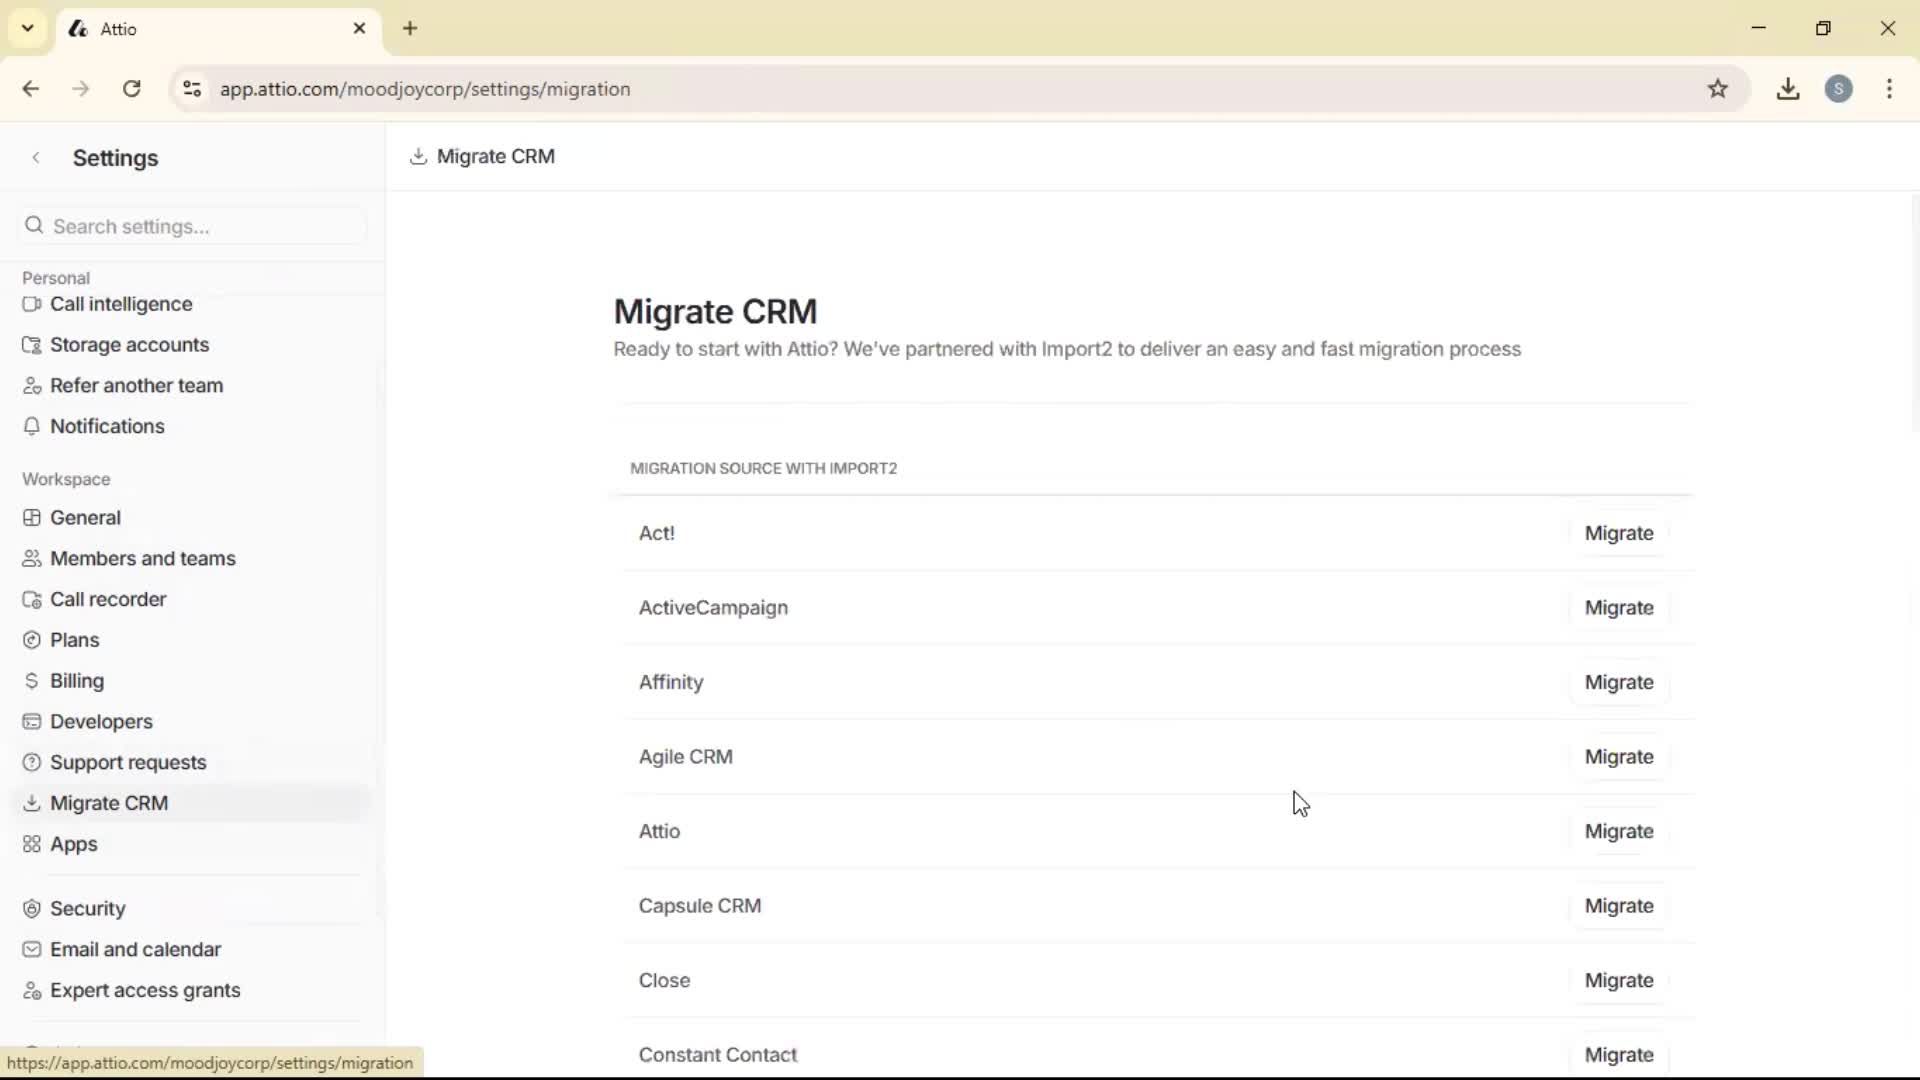Select Members and teams in sidebar
1920x1080 pixels.
pos(143,558)
